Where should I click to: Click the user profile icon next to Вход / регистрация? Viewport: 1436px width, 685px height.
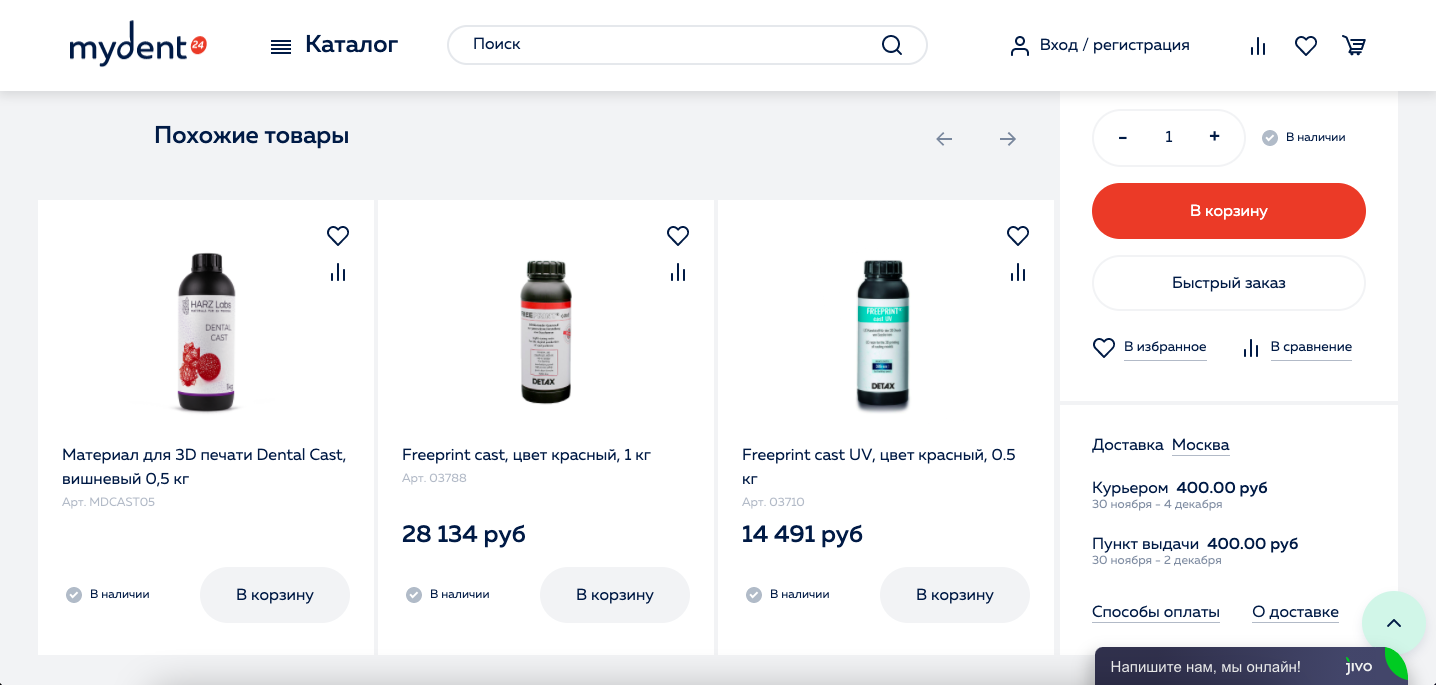1019,45
